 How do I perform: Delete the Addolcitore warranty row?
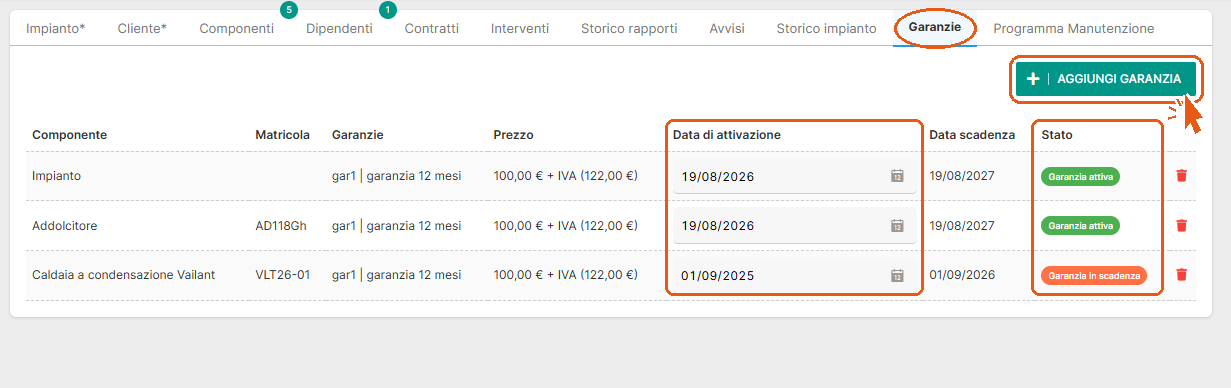pyautogui.click(x=1181, y=225)
